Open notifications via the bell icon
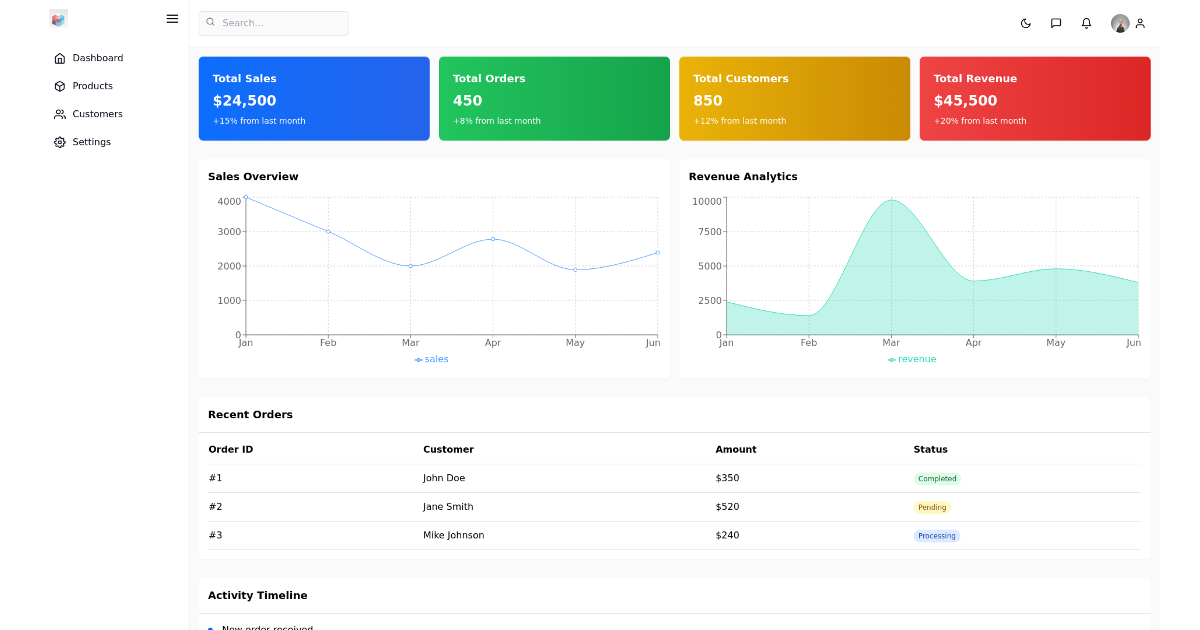1200x630 pixels. click(x=1086, y=23)
